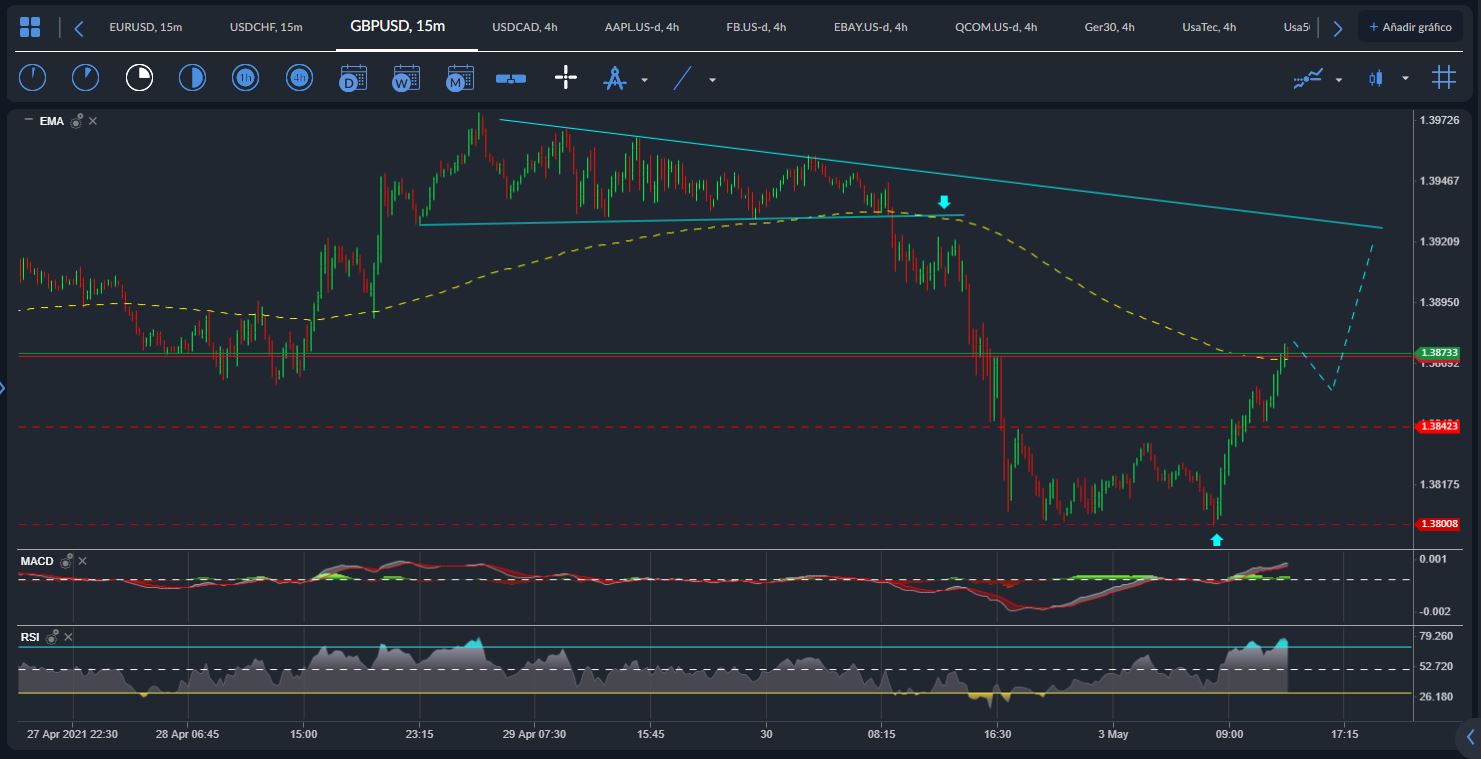Click the red 1.38423 price level label
The width and height of the screenshot is (1481, 759).
point(1439,427)
